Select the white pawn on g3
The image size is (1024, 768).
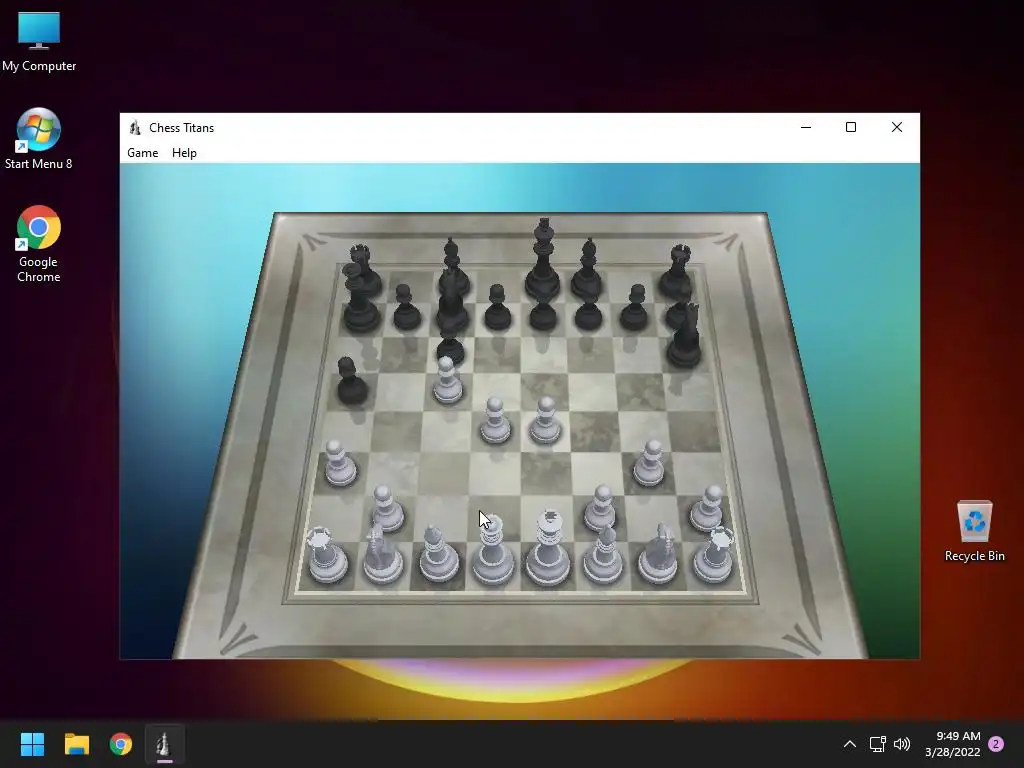click(x=650, y=463)
